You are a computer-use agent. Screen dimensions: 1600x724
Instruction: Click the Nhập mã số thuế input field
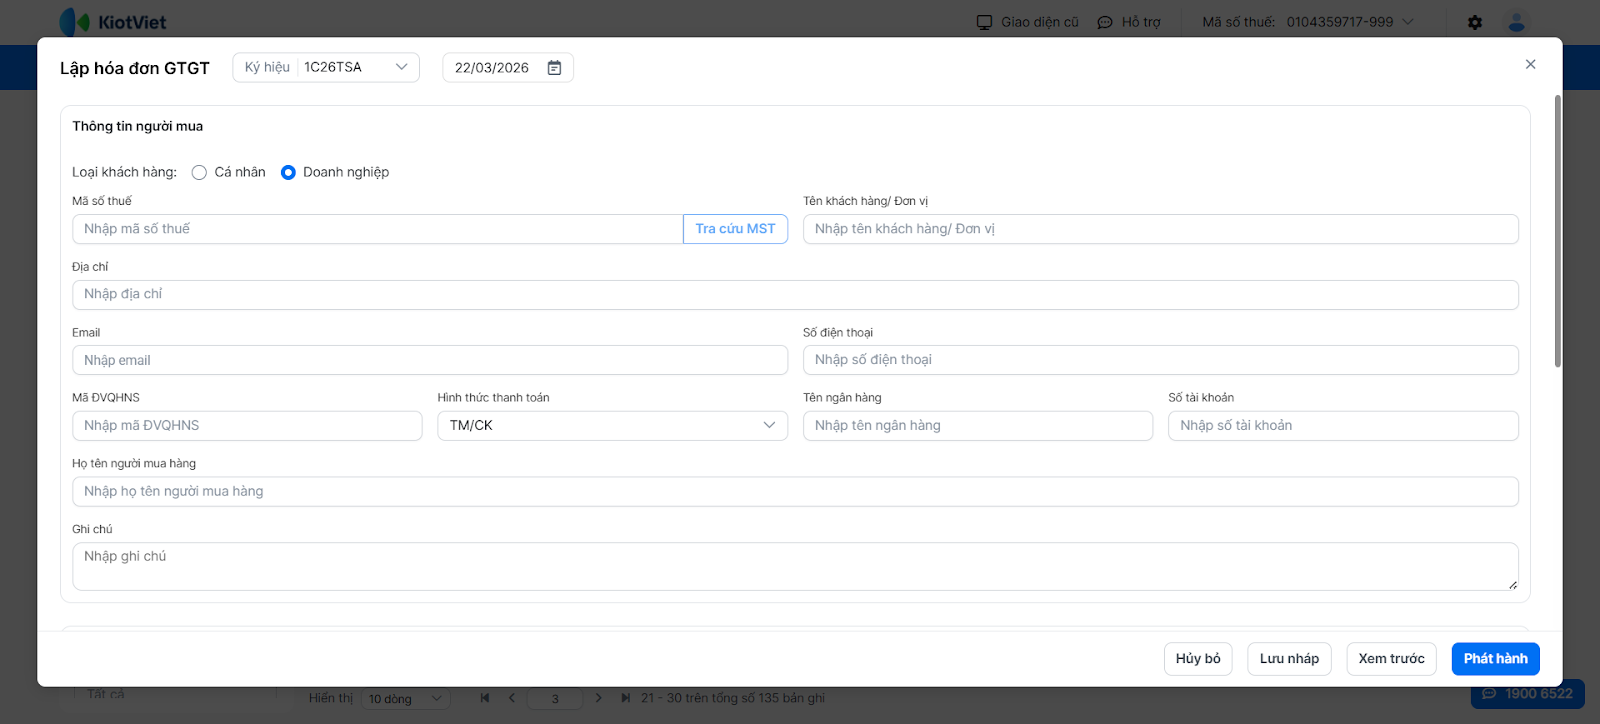pos(377,229)
